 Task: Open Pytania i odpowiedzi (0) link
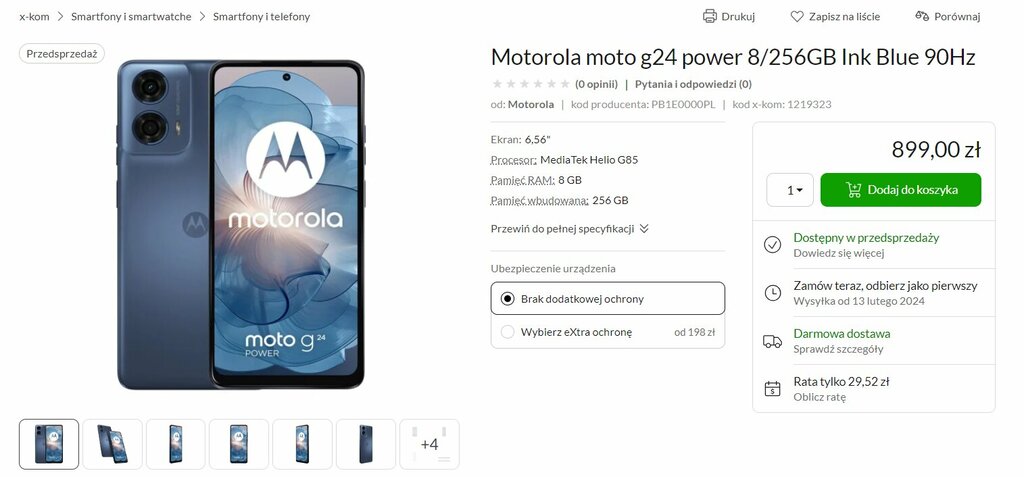point(693,84)
